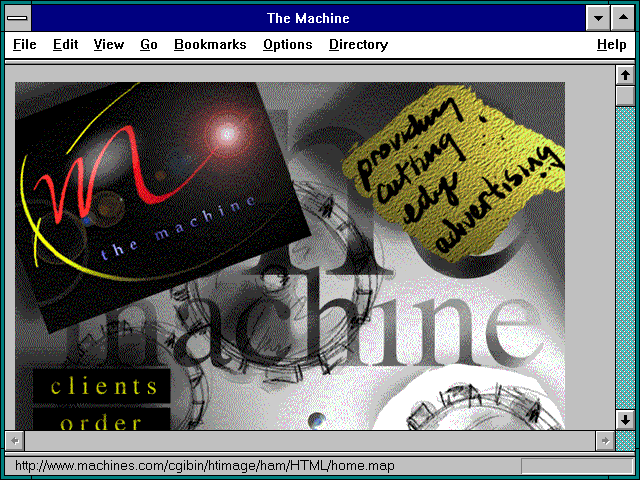Screen dimensions: 640x480
Task: Open the Directory menu
Action: click(x=358, y=44)
